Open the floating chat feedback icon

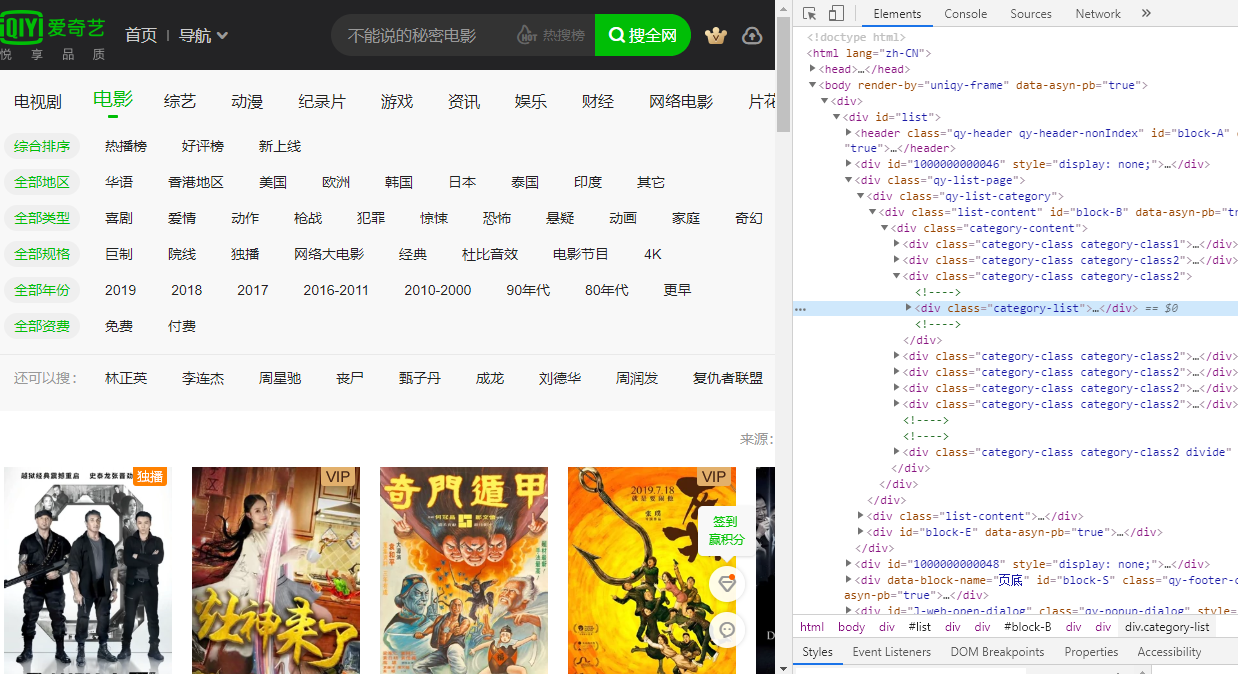pyautogui.click(x=728, y=630)
